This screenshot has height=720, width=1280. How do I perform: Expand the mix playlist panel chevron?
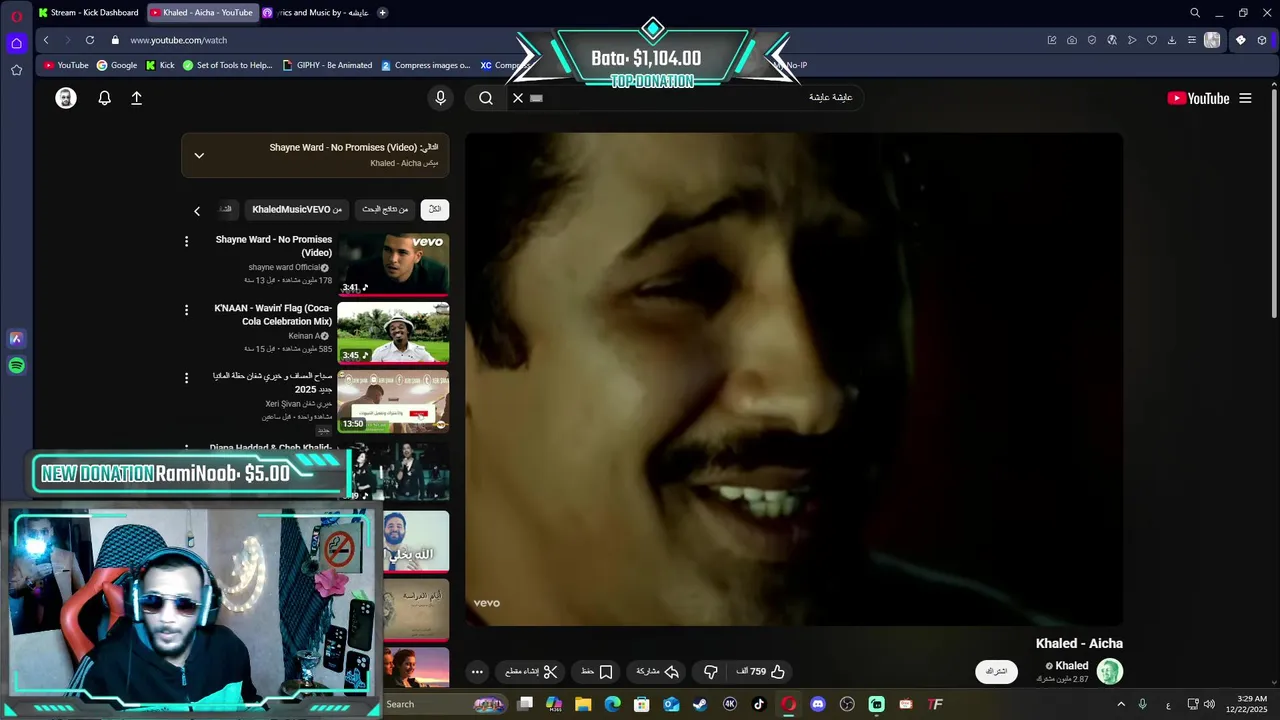tap(199, 155)
